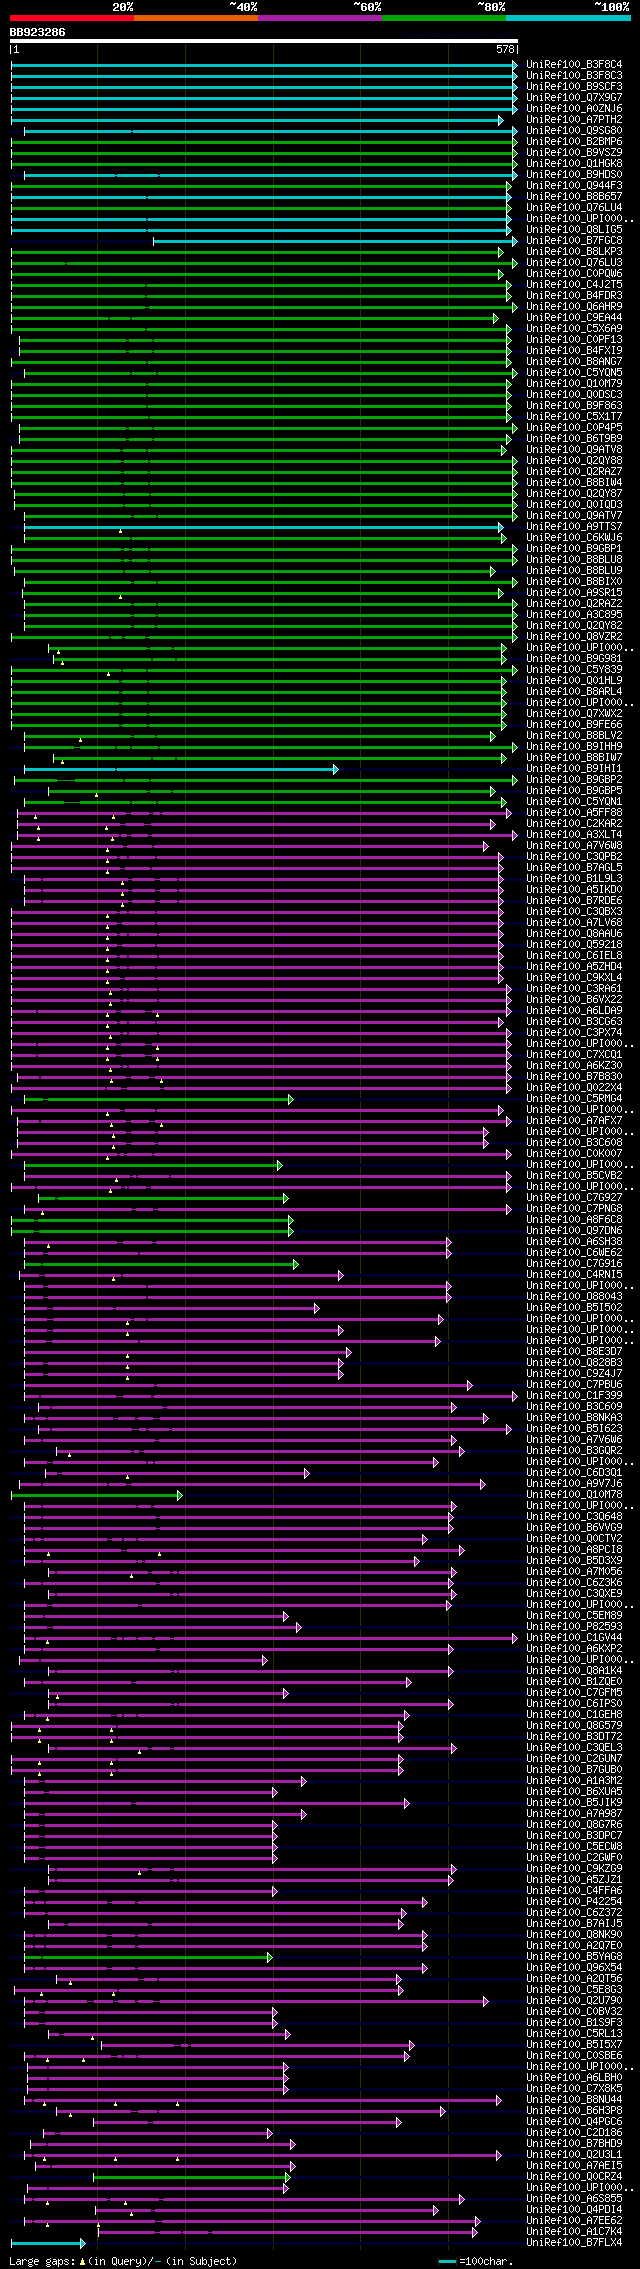Click the UniRef100_B5YAG8 label
This screenshot has width=640, height=2269.
(574, 1956)
